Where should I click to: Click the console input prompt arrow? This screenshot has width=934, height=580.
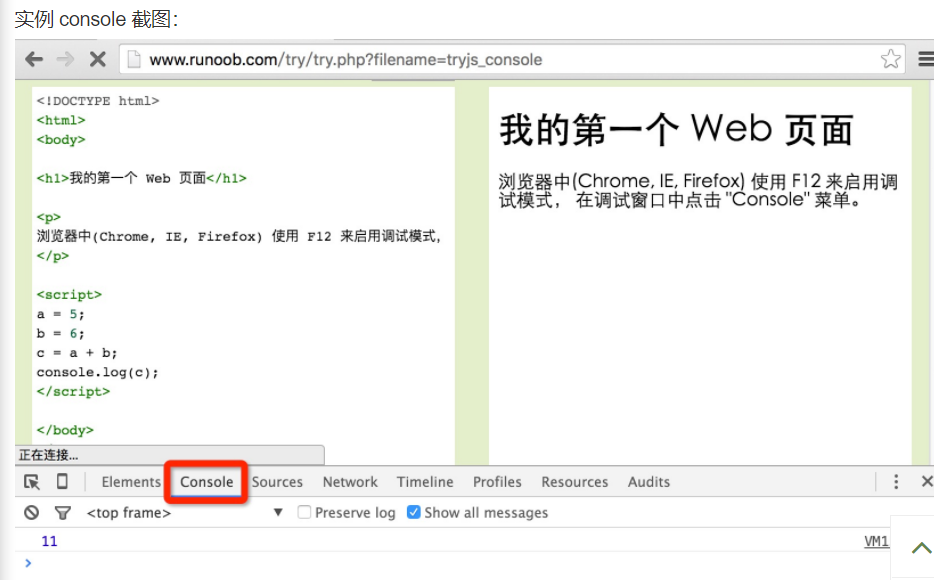click(28, 563)
